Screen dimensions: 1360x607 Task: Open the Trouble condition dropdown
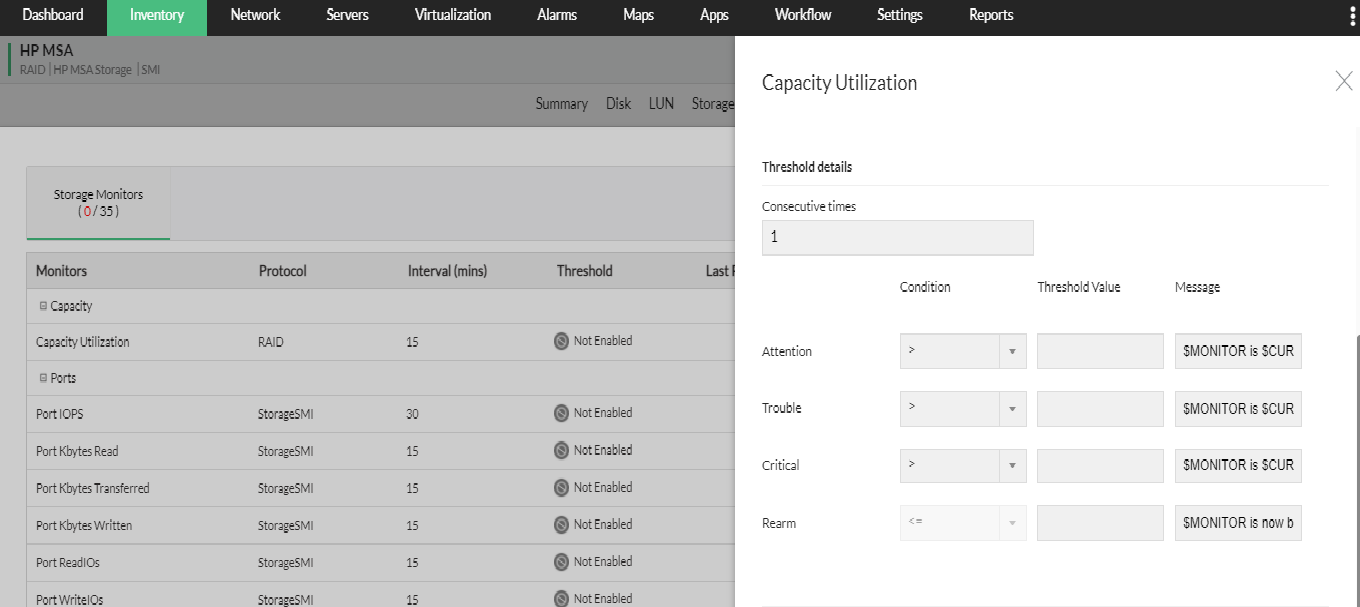(1013, 408)
